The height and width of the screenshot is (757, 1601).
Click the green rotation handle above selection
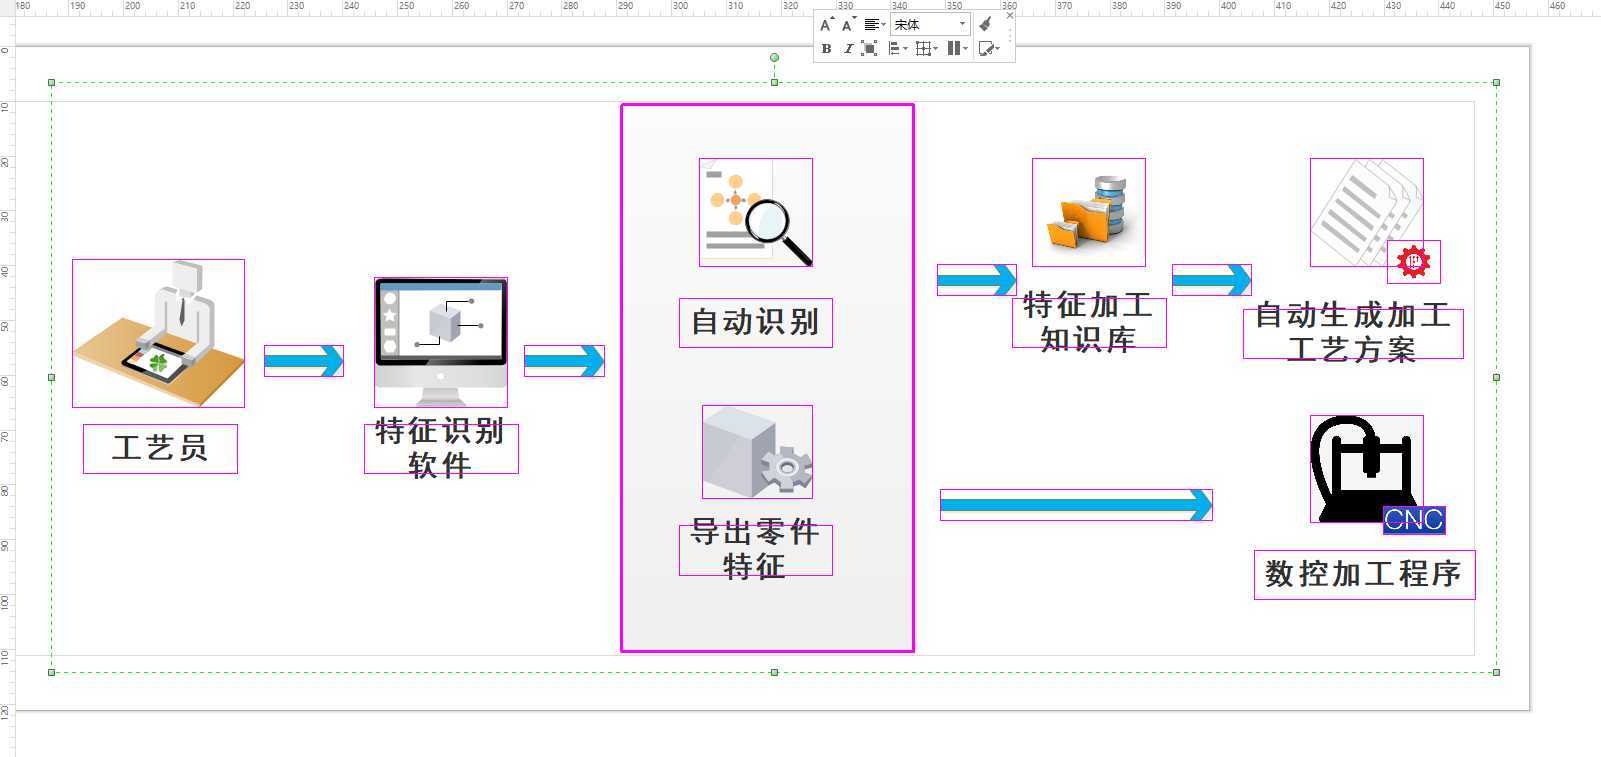pos(774,58)
